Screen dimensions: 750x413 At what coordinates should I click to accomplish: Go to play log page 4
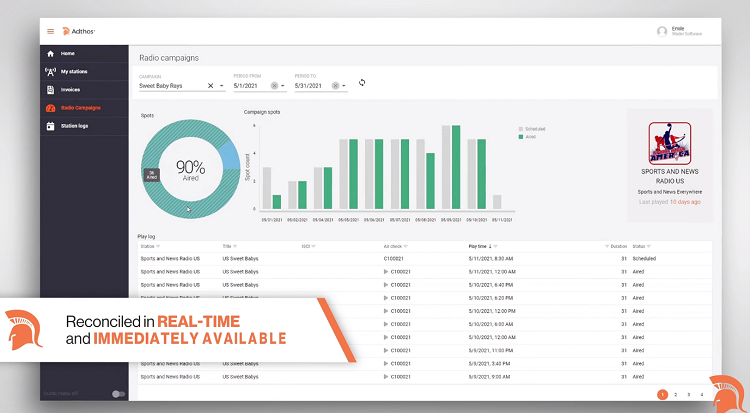point(702,395)
